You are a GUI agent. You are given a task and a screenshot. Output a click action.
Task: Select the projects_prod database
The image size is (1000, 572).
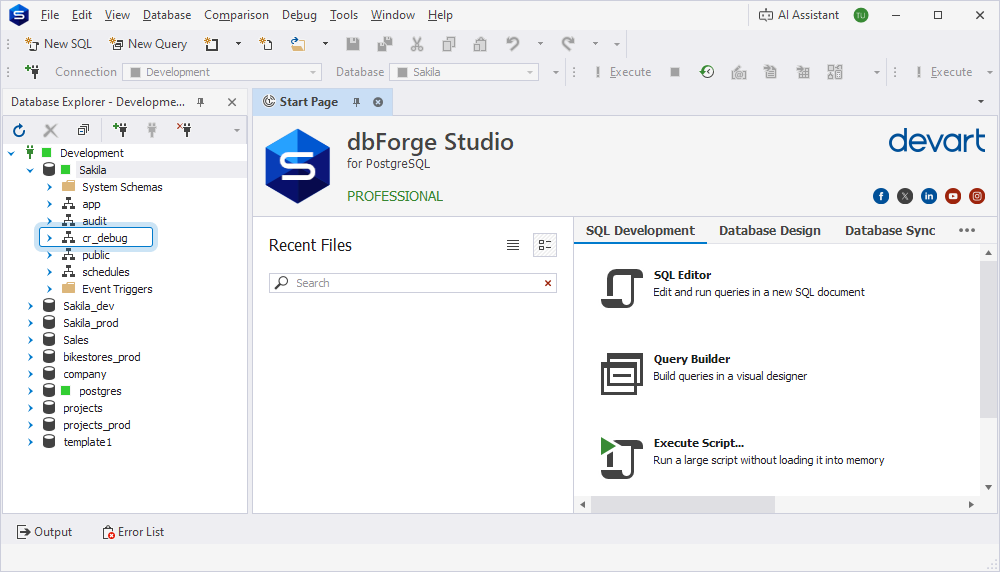[x=97, y=425]
